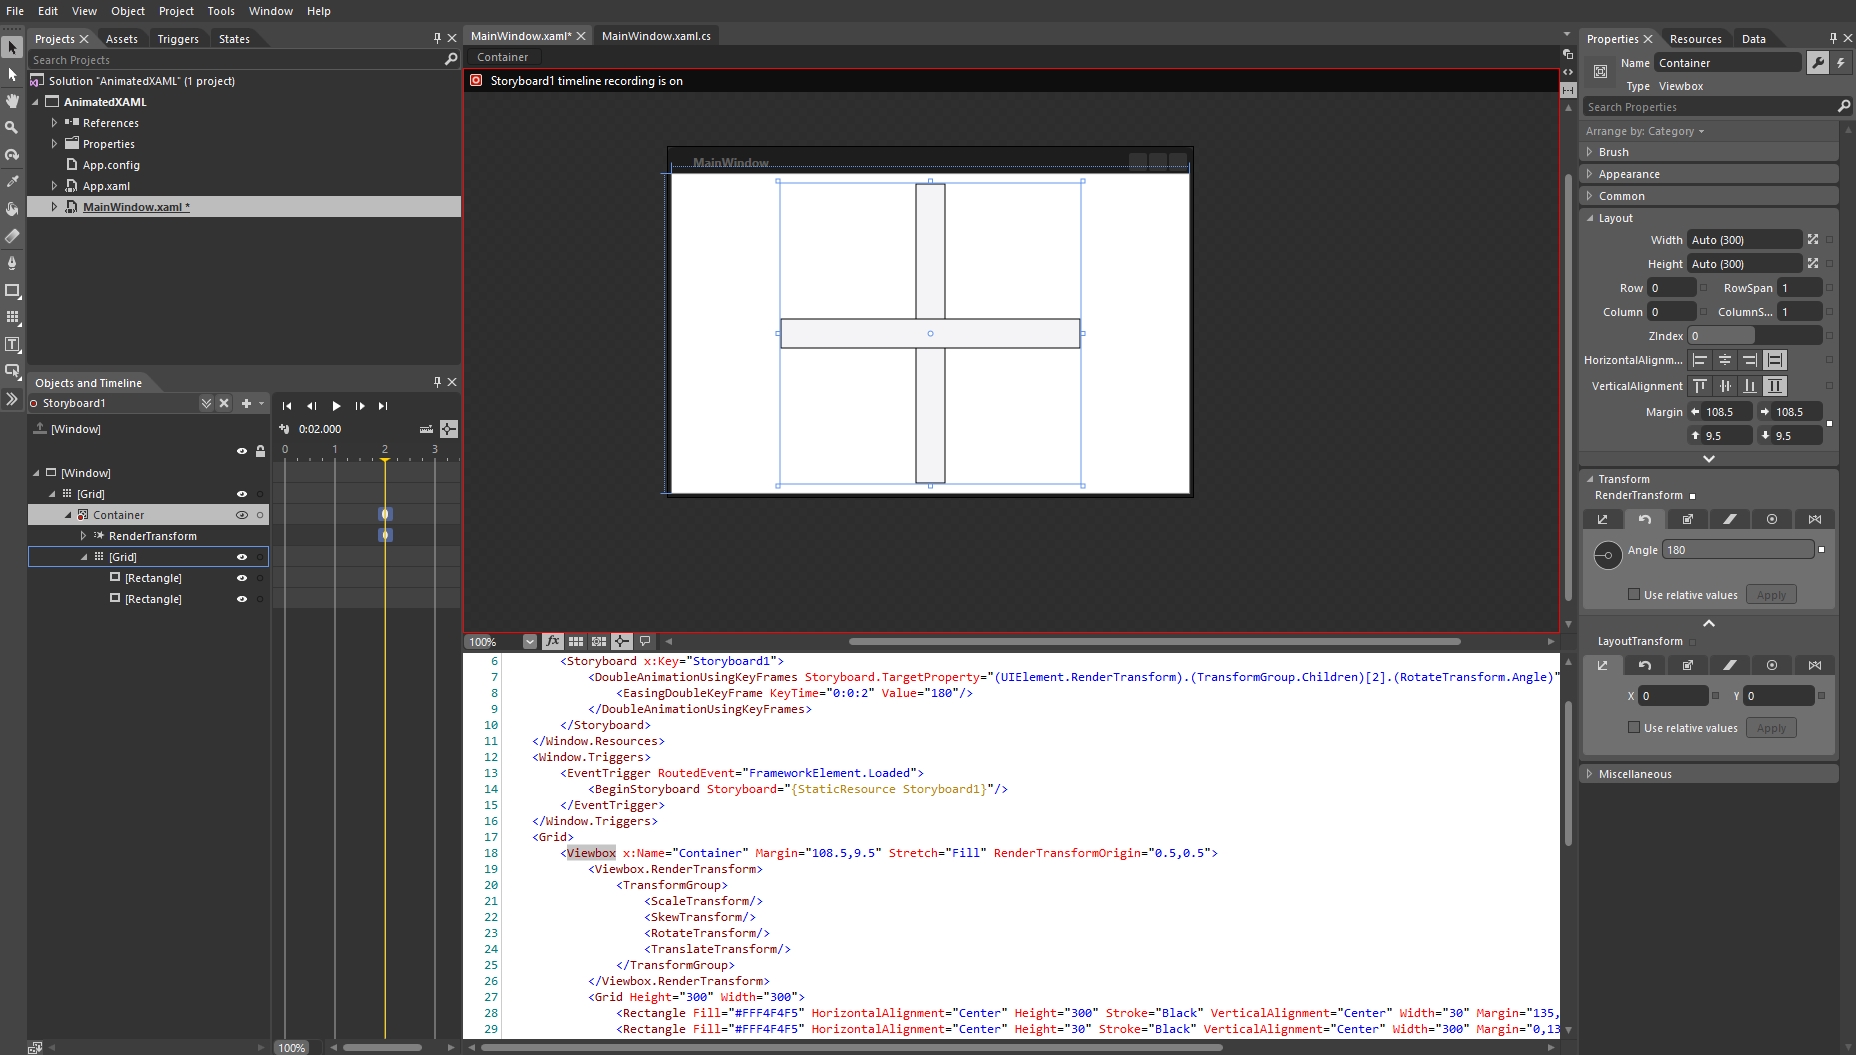Viewport: 1856px width, 1055px height.
Task: Hide the Container object via its eye toggle
Action: click(242, 514)
